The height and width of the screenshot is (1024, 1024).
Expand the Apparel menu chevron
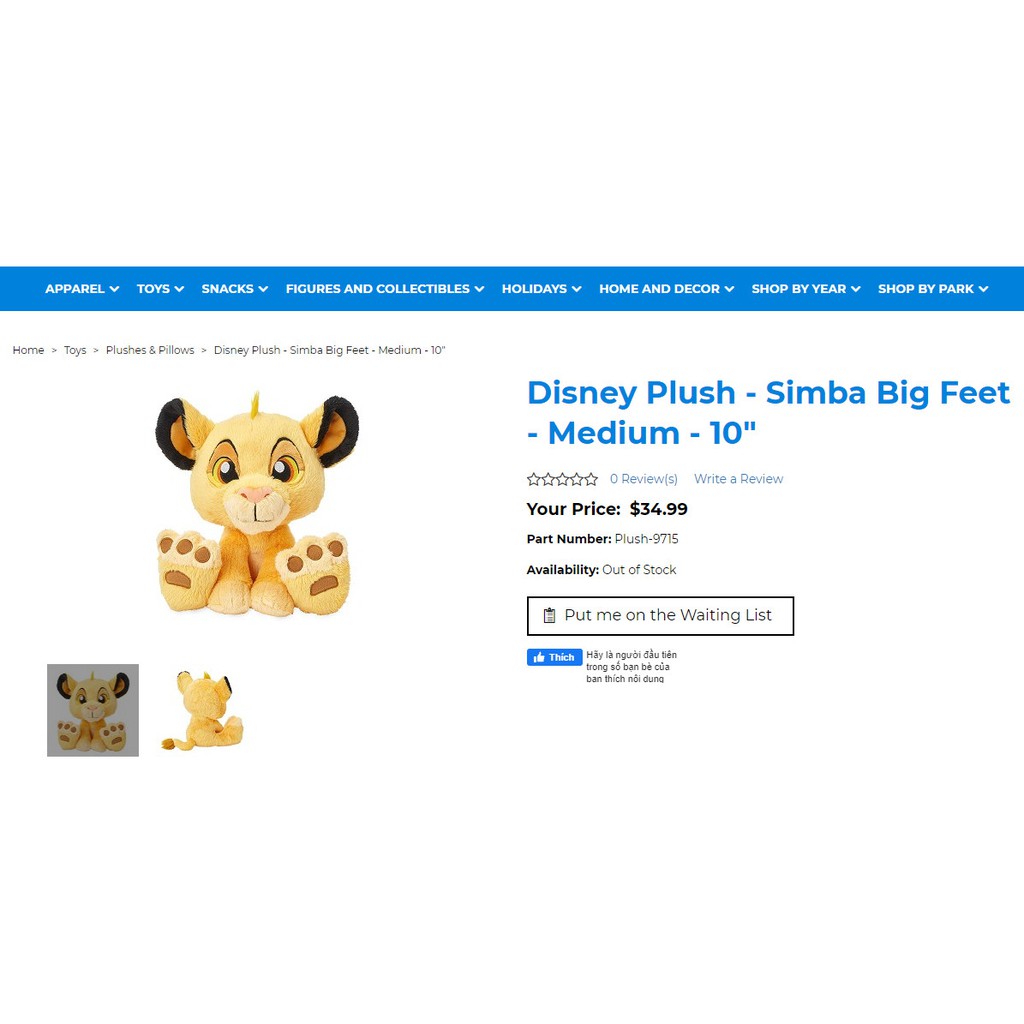point(114,289)
